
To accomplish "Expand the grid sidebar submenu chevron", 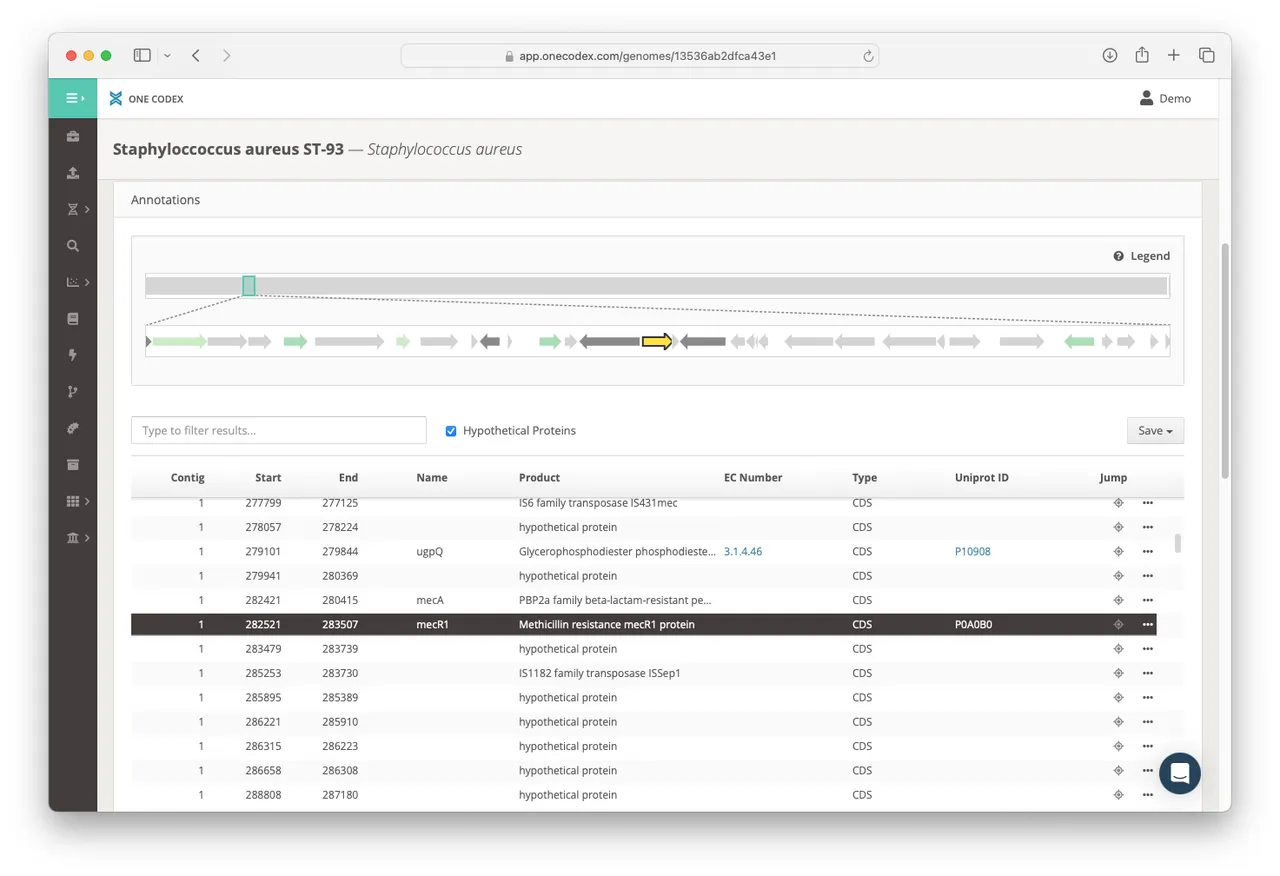I will point(87,501).
